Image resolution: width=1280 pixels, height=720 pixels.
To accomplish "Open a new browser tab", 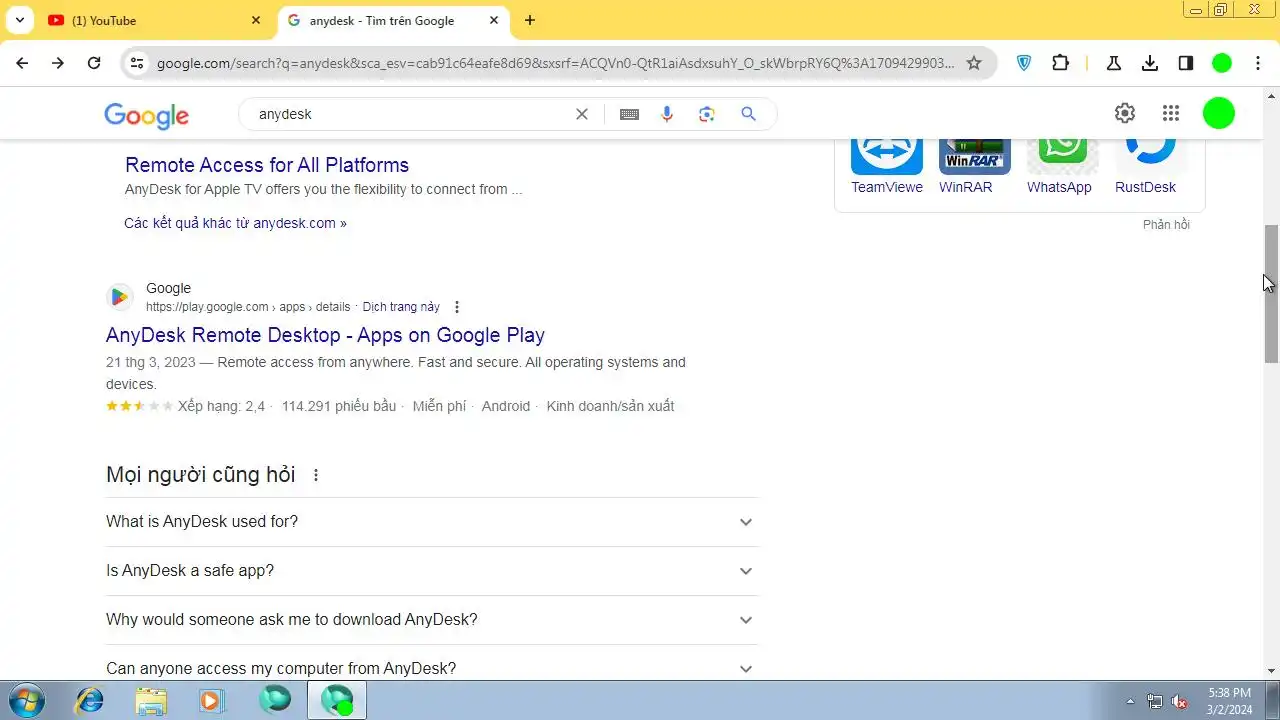I will pos(530,20).
